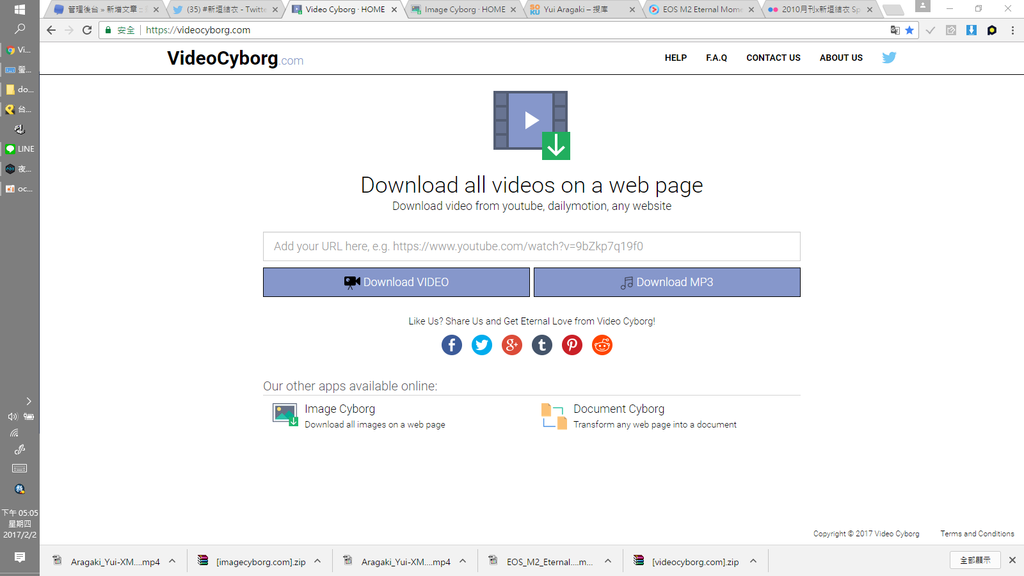This screenshot has height=576, width=1024.
Task: Close the Video Cyborg HOME tab
Action: pos(394,10)
